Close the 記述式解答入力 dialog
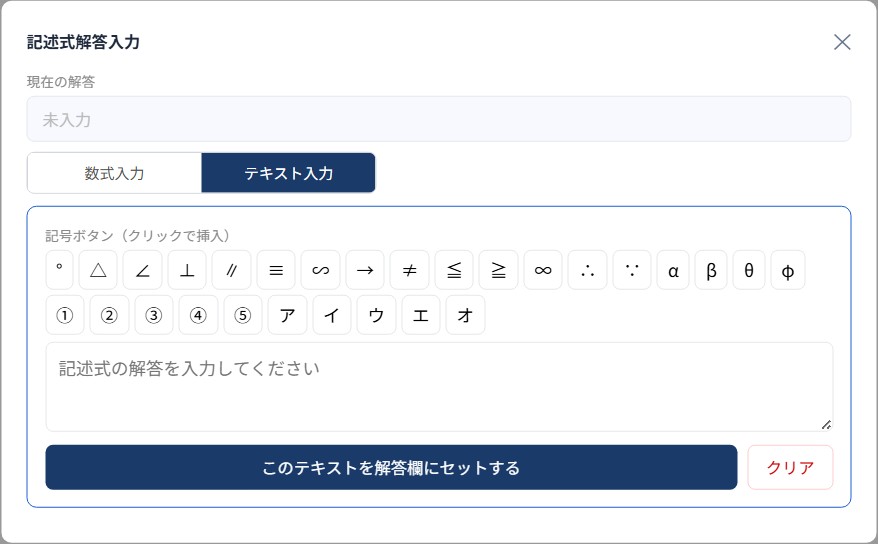The image size is (878, 544). (x=842, y=42)
